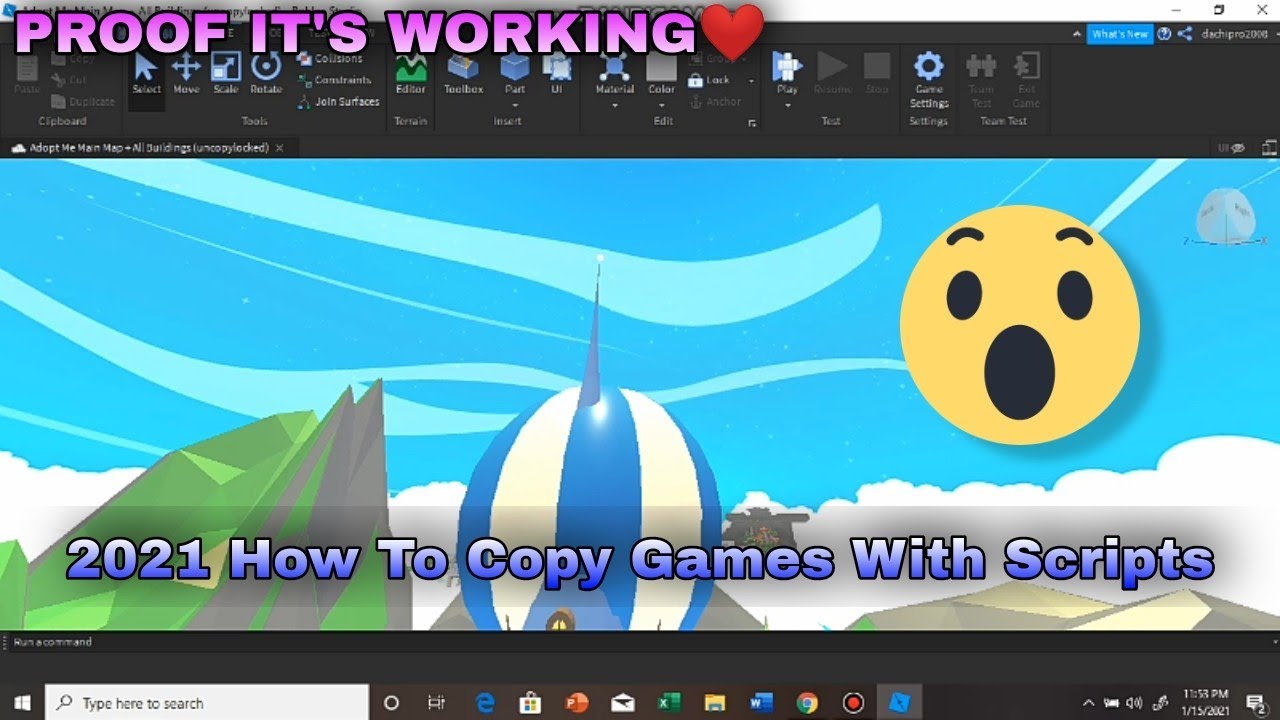Image resolution: width=1280 pixels, height=720 pixels.
Task: Click Roblox Studio taskbar icon
Action: tap(899, 702)
